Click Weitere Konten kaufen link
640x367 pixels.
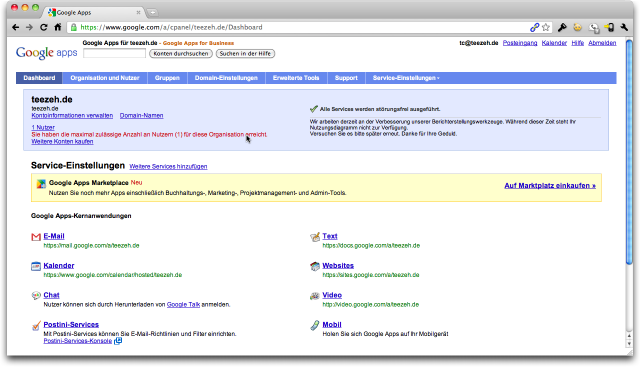pyautogui.click(x=62, y=141)
